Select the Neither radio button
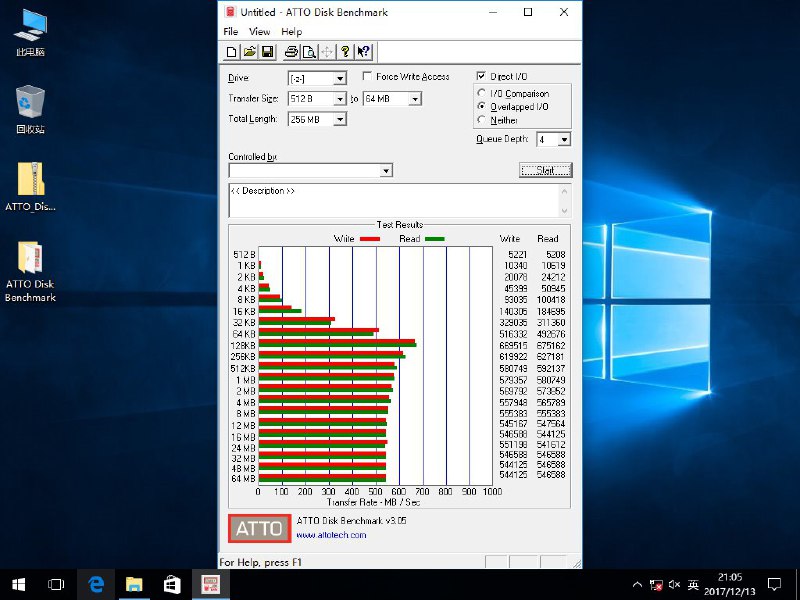This screenshot has width=800, height=600. pyautogui.click(x=481, y=119)
